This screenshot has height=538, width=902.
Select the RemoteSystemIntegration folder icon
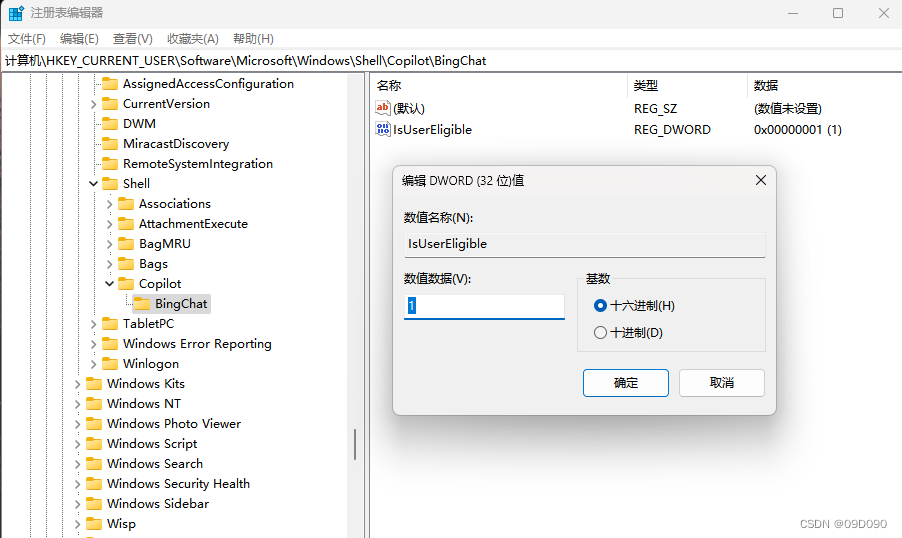(110, 163)
